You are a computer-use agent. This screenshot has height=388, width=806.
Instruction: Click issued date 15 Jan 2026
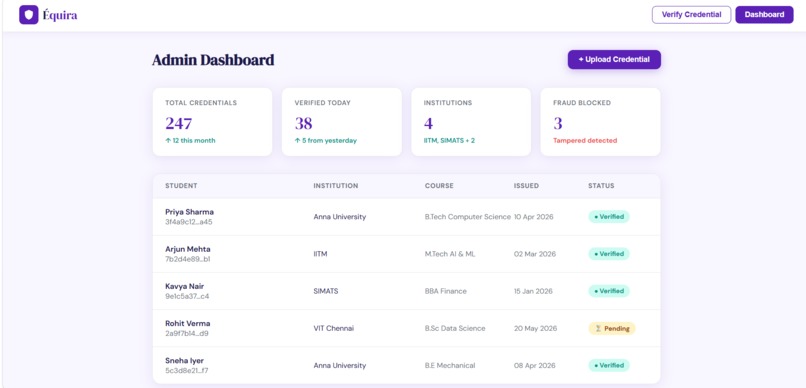533,291
